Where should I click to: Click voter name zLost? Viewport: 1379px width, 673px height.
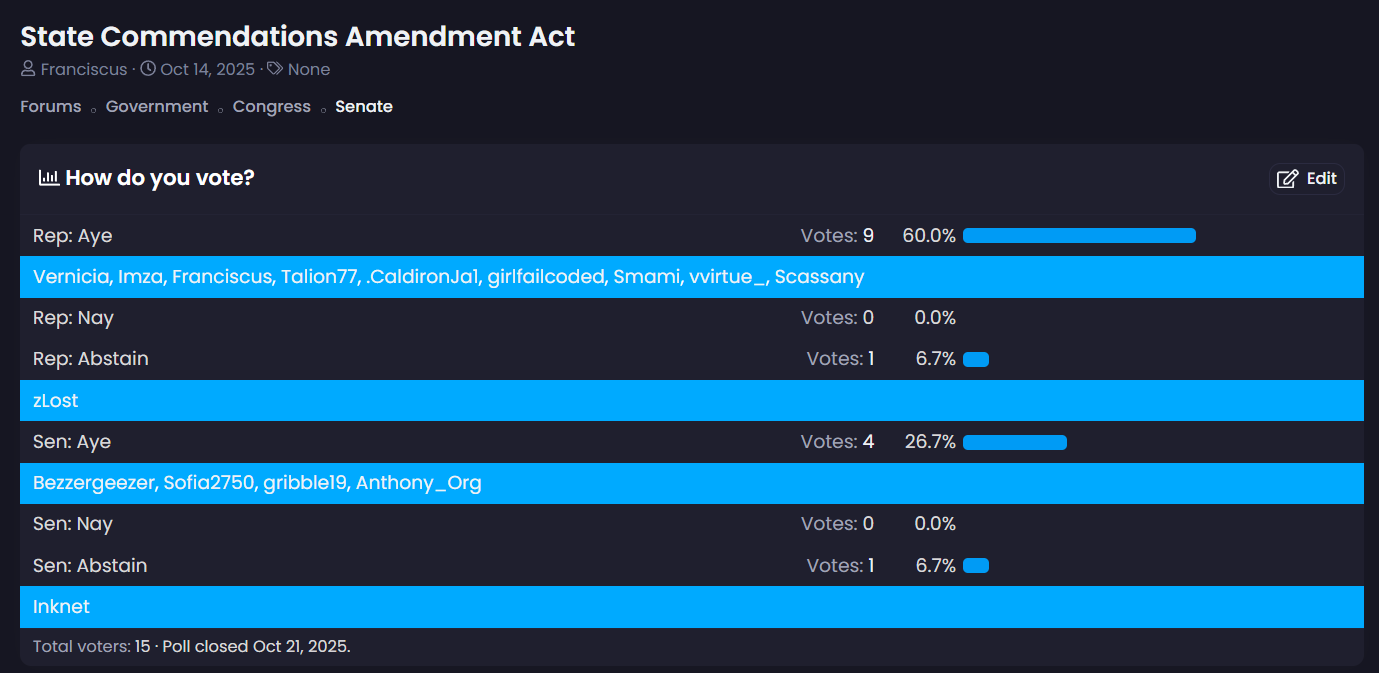coord(56,401)
